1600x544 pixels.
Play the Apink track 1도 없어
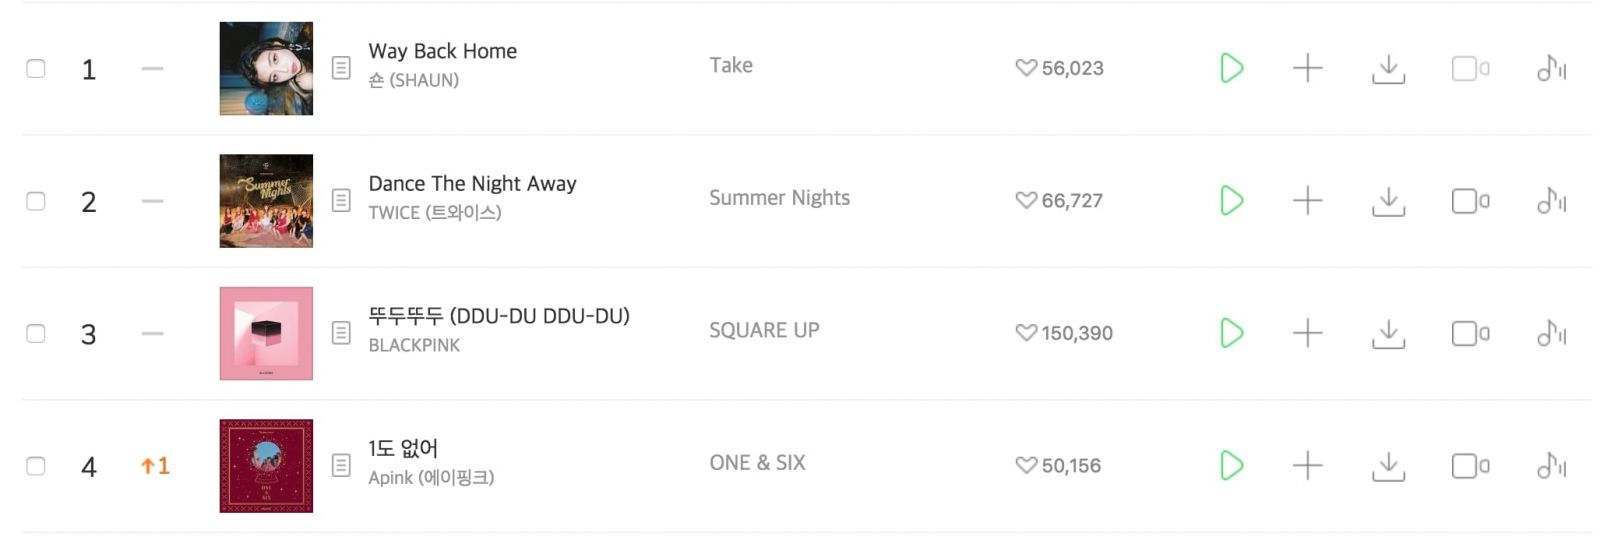pyautogui.click(x=1231, y=466)
